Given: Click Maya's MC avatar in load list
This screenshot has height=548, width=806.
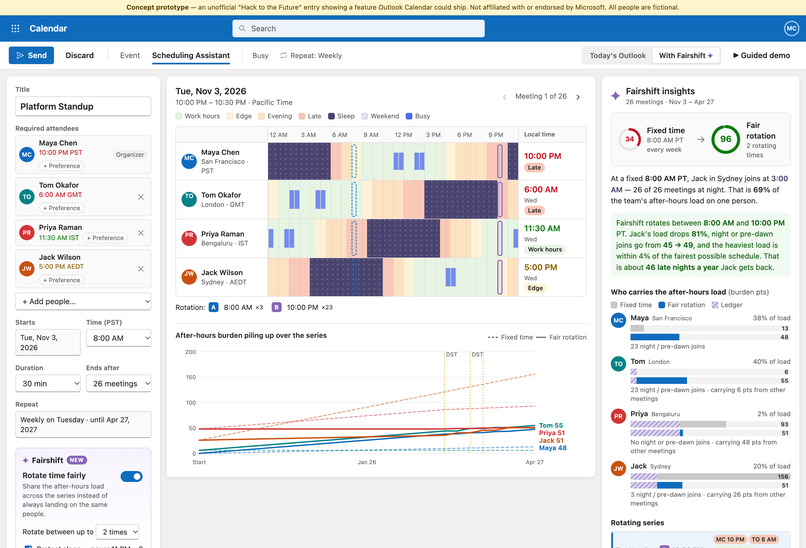Looking at the screenshot, I should pyautogui.click(x=618, y=320).
